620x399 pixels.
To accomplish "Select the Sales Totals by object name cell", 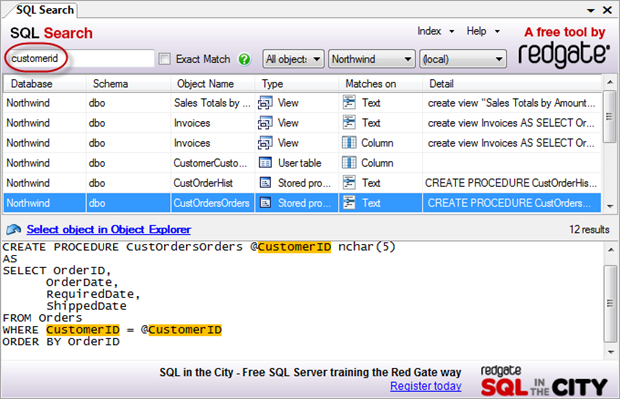I will point(213,103).
